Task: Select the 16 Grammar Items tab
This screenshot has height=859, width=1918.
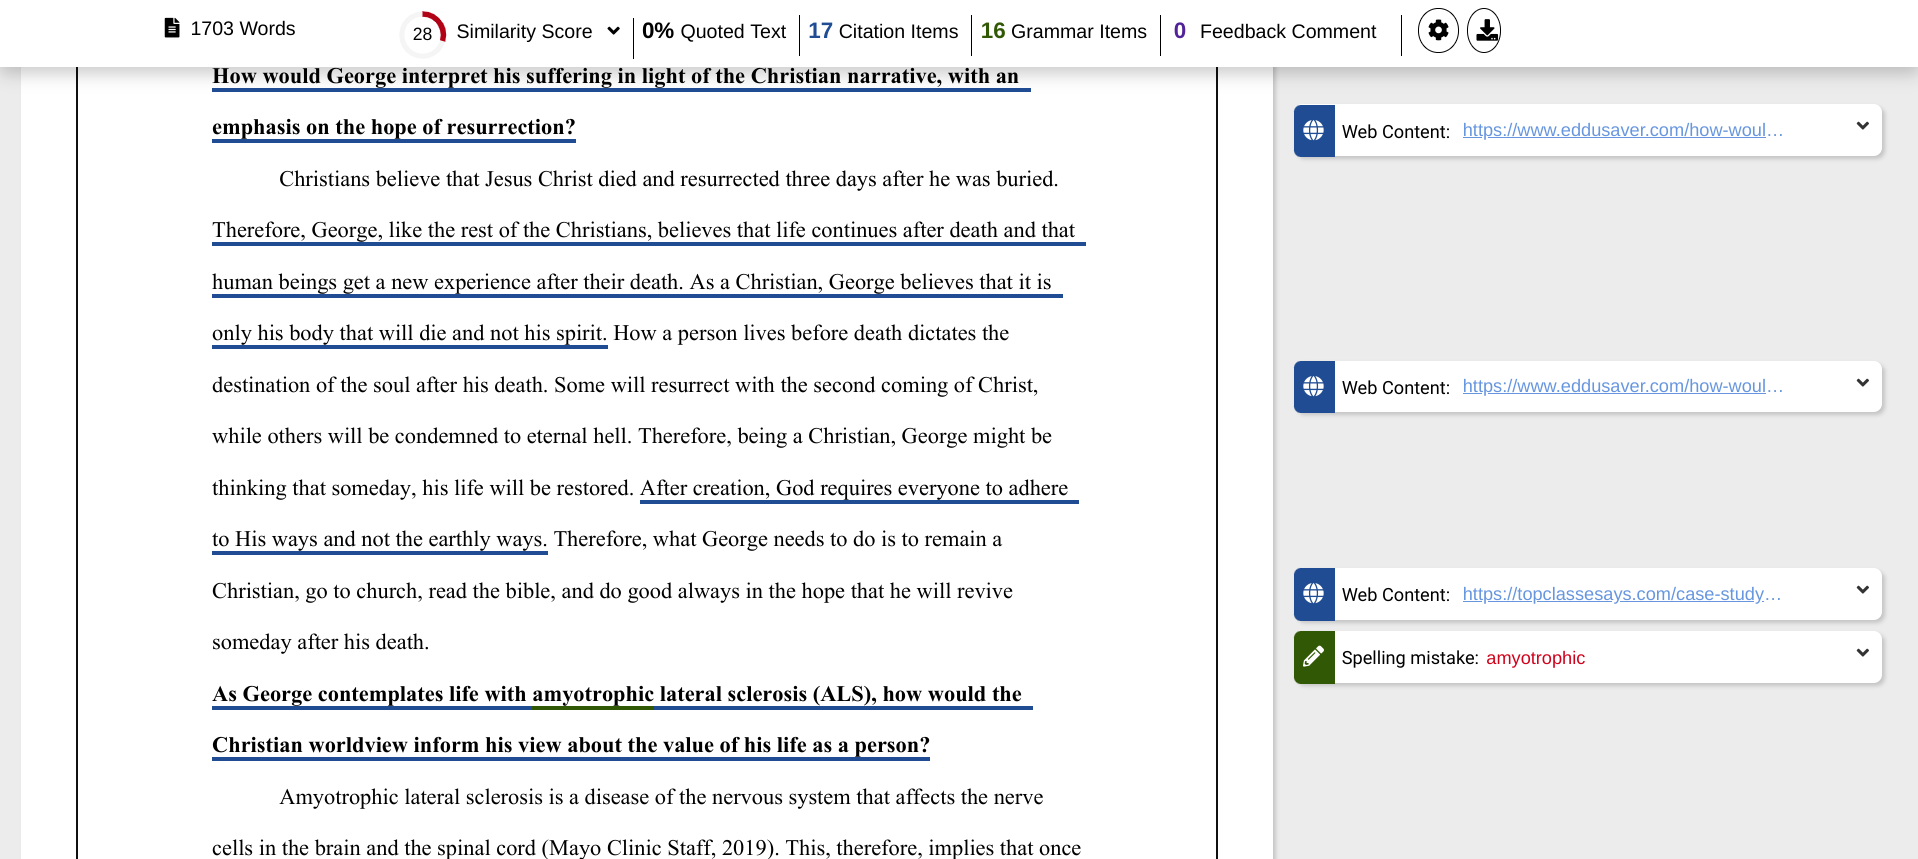Action: tap(1064, 31)
